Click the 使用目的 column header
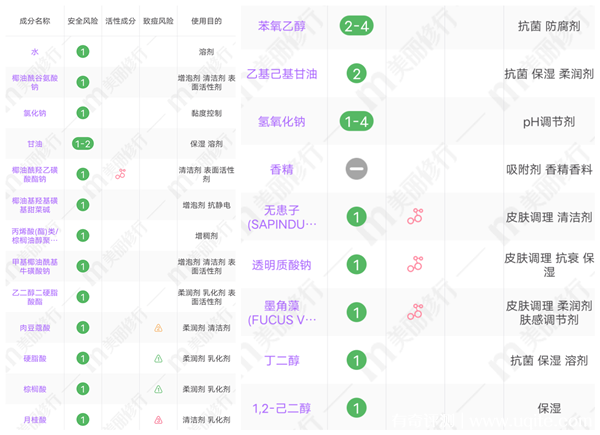600x435 pixels. coord(206,20)
